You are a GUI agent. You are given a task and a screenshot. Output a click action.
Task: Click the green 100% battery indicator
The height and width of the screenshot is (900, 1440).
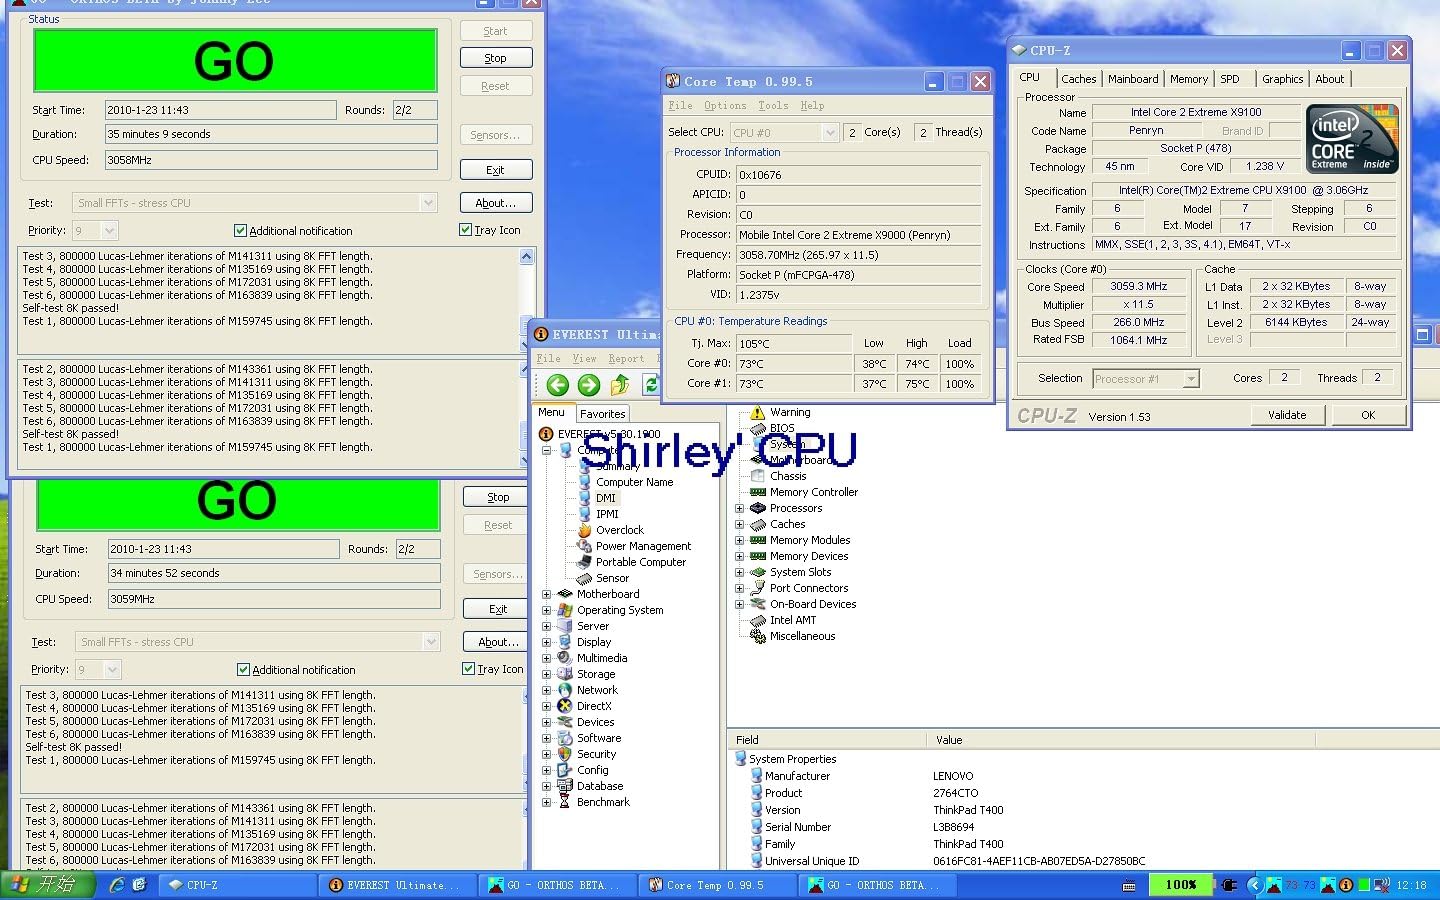(1181, 885)
